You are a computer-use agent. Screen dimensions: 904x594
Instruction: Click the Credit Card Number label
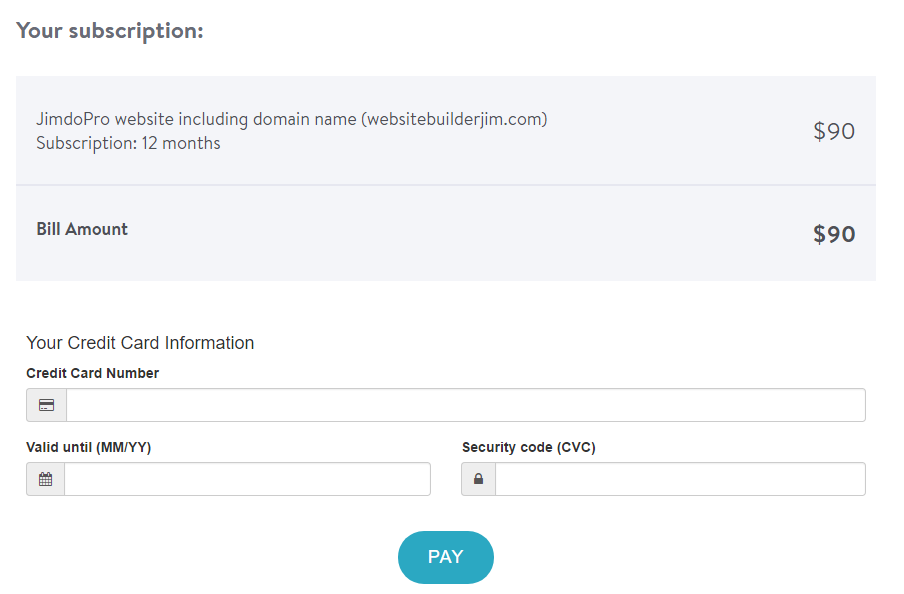(x=92, y=373)
